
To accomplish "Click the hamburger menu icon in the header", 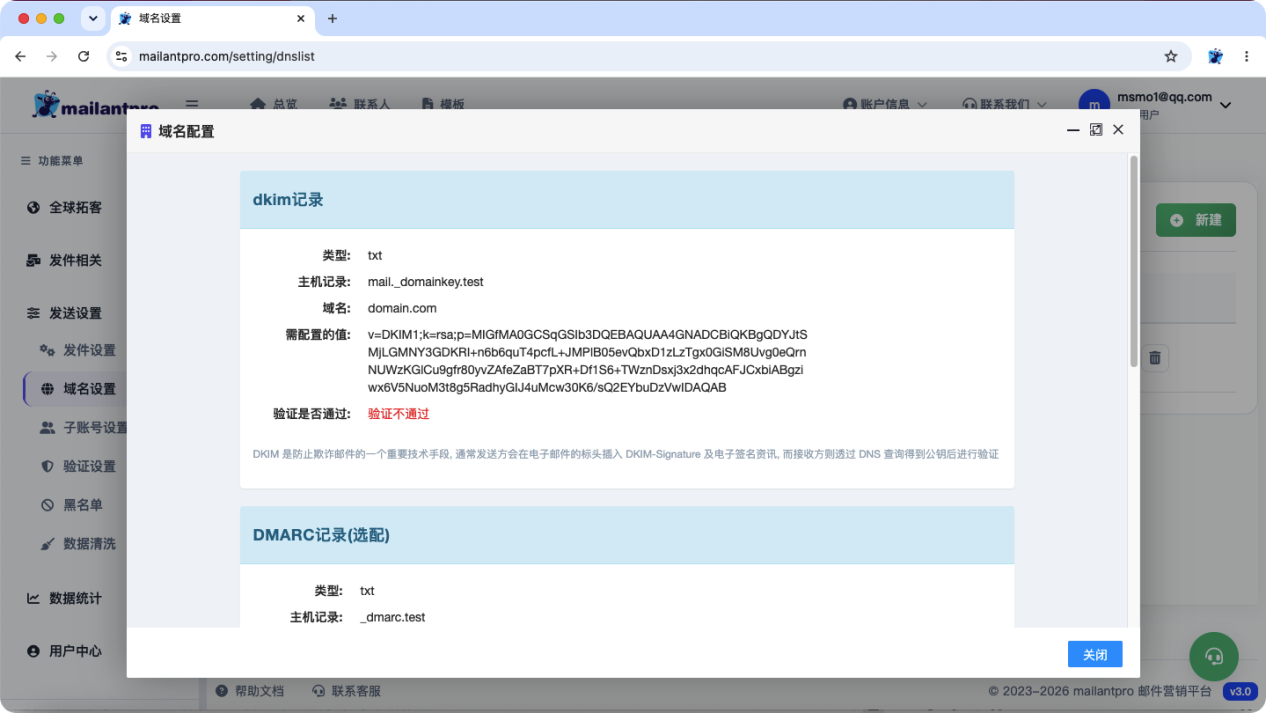I will (x=192, y=104).
